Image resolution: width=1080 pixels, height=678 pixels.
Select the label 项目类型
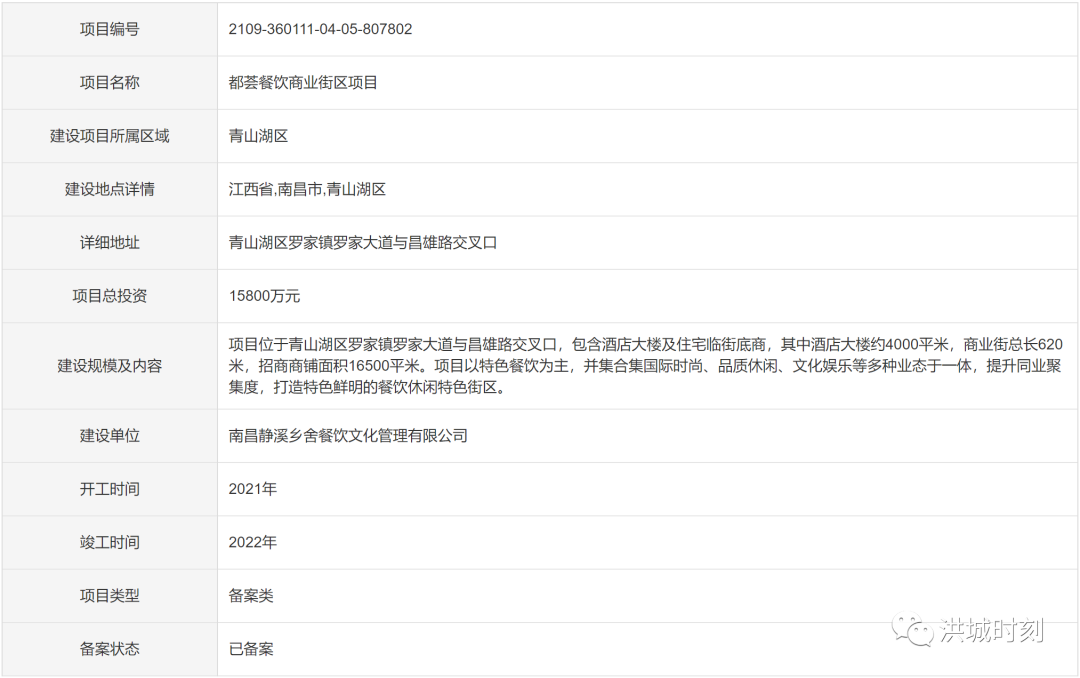coord(110,595)
